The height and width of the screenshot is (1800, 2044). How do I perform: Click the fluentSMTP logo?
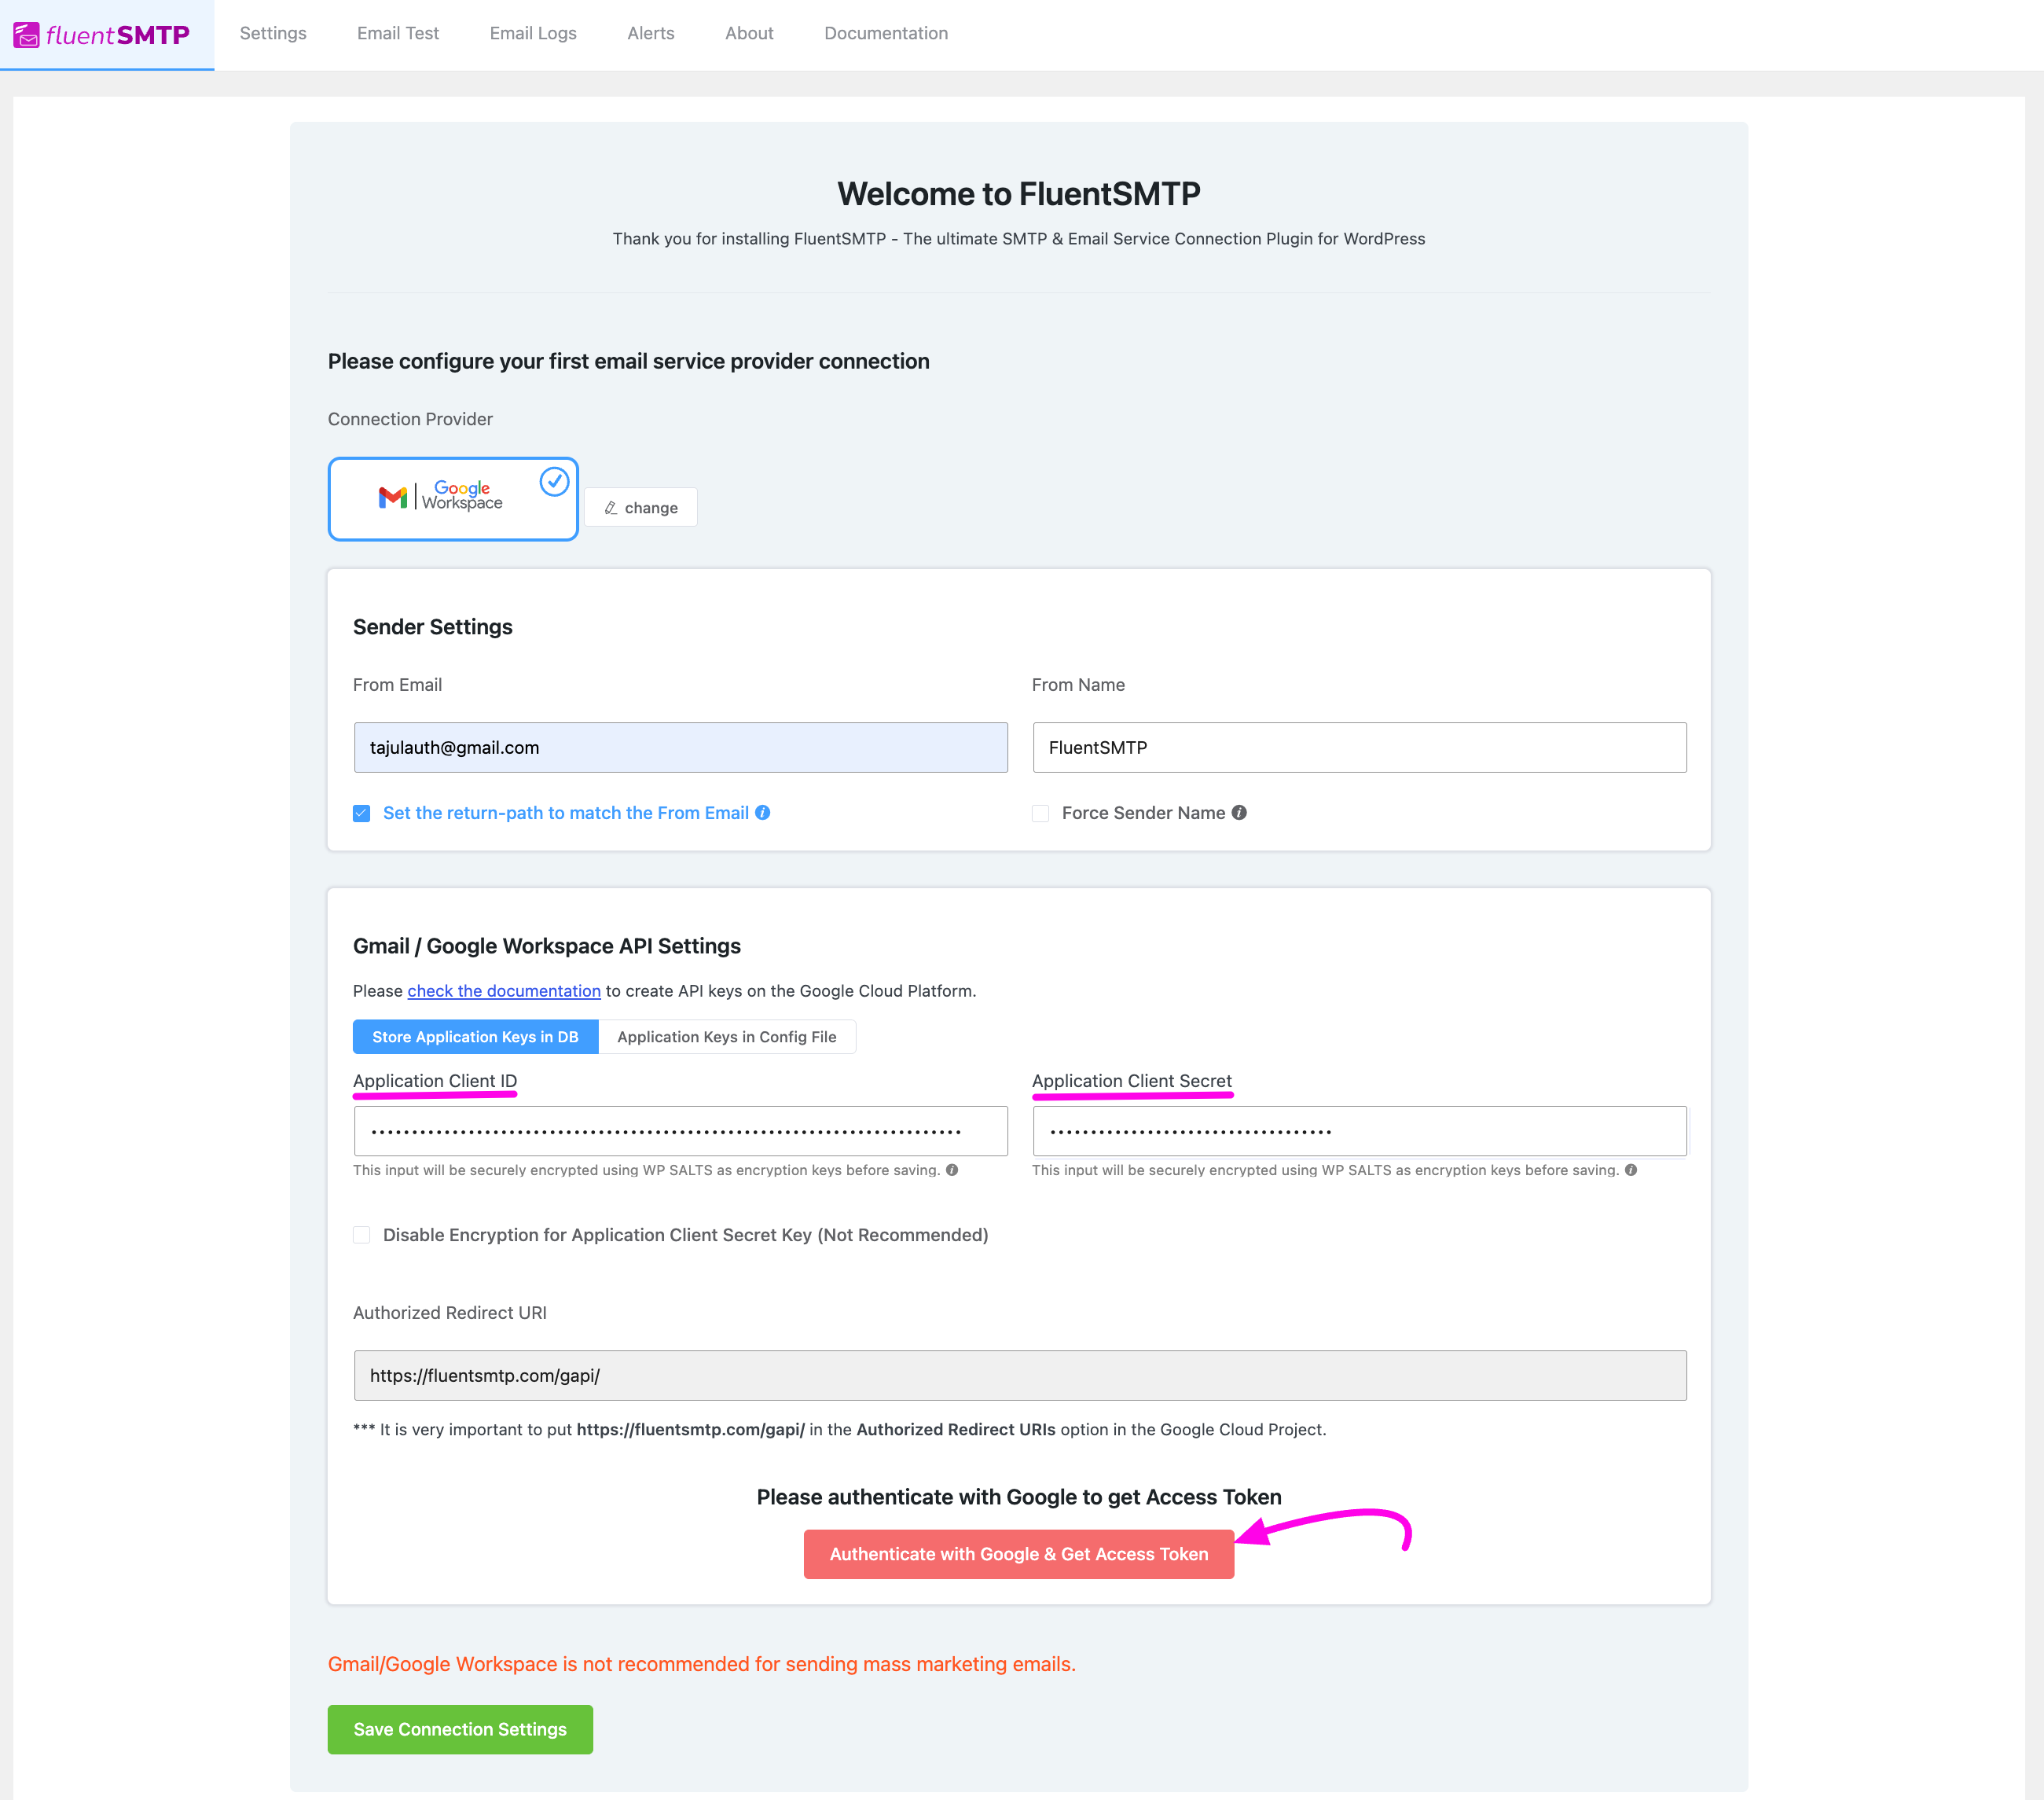102,35
